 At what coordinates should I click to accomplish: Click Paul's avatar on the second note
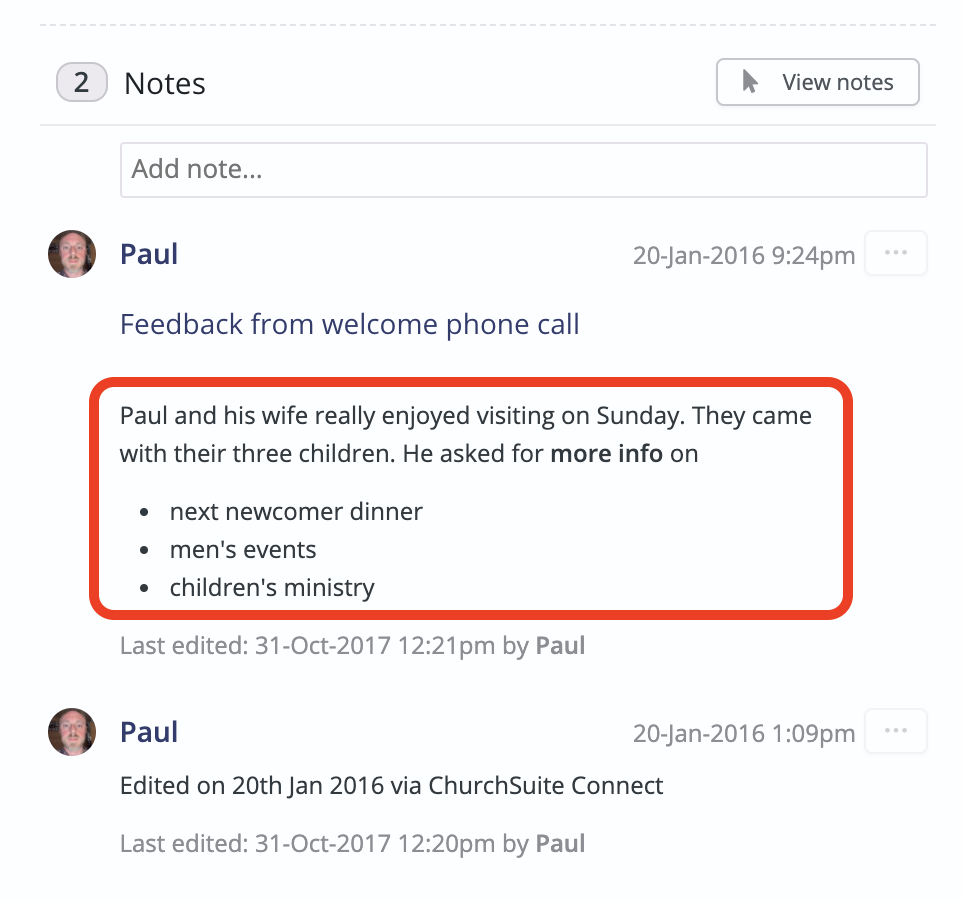point(71,732)
